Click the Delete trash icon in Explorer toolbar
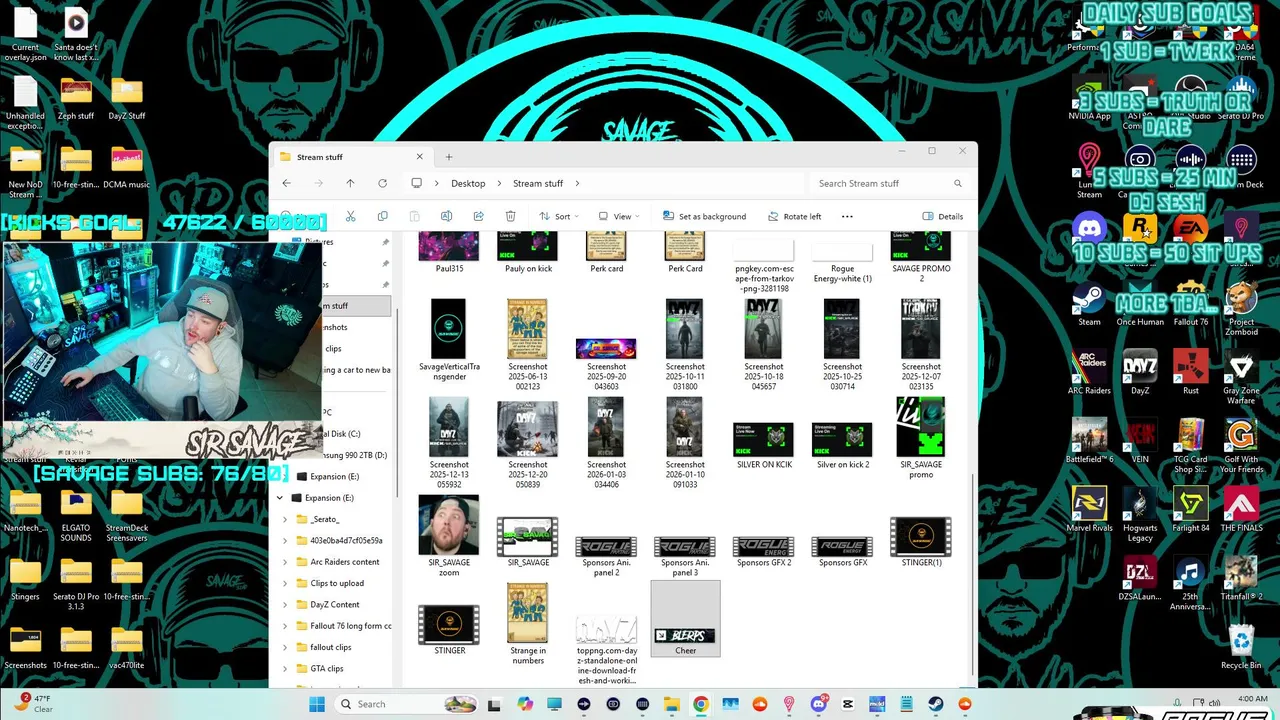Image resolution: width=1280 pixels, height=720 pixels. [510, 216]
